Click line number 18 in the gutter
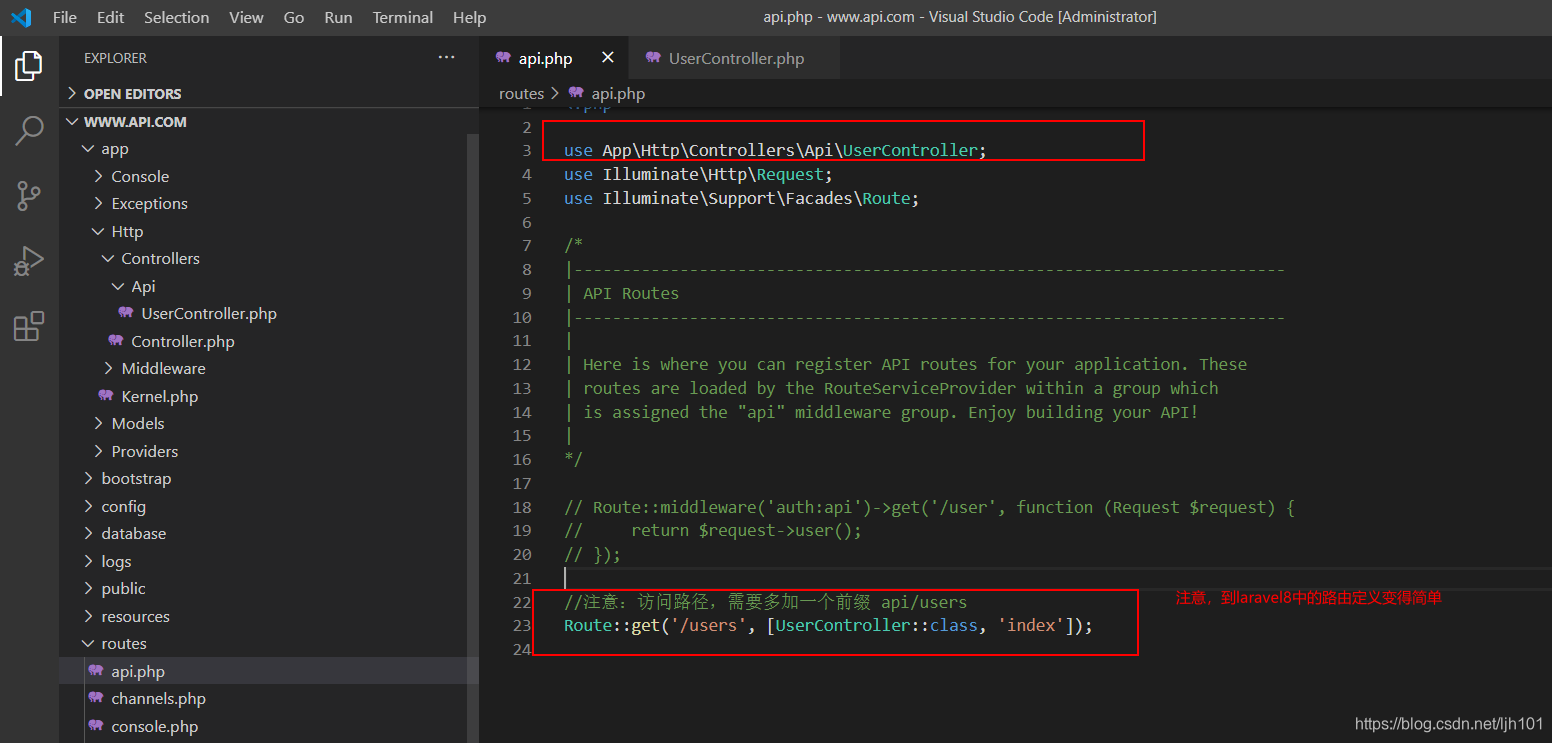 coord(521,507)
